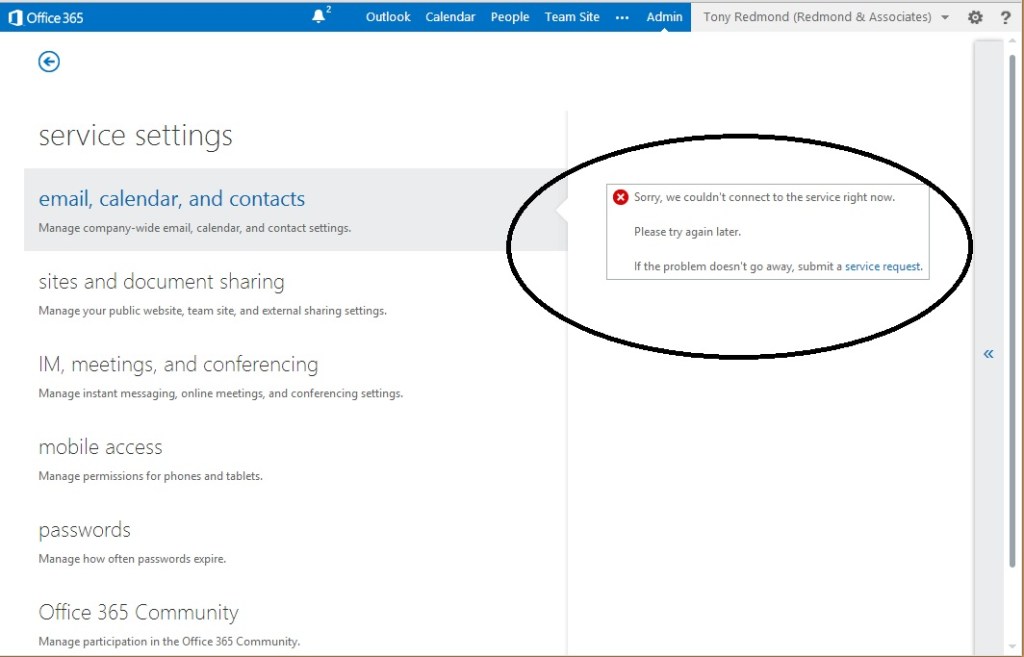Click the back arrow navigation icon
The image size is (1024, 657).
48,61
